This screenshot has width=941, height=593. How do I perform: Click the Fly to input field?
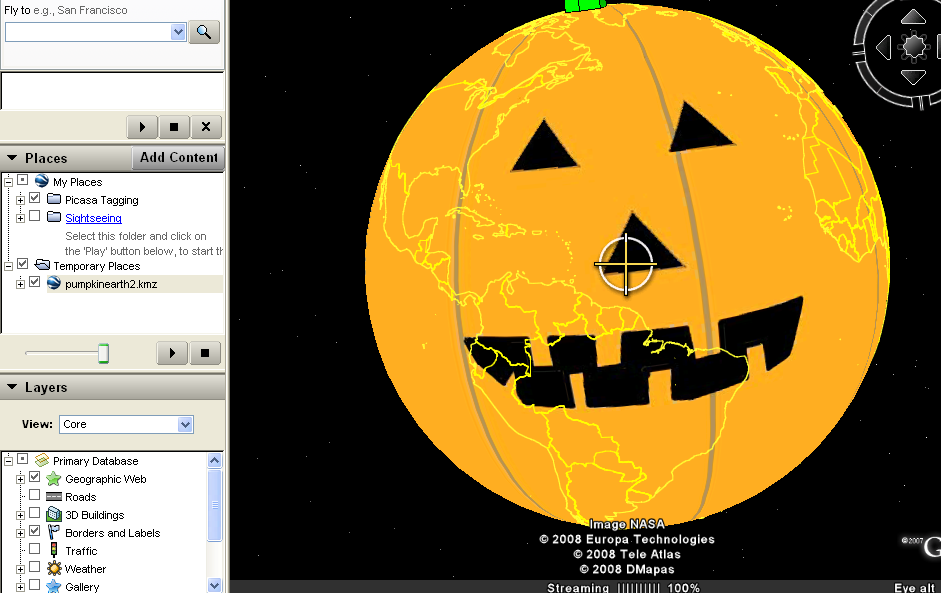[x=88, y=32]
